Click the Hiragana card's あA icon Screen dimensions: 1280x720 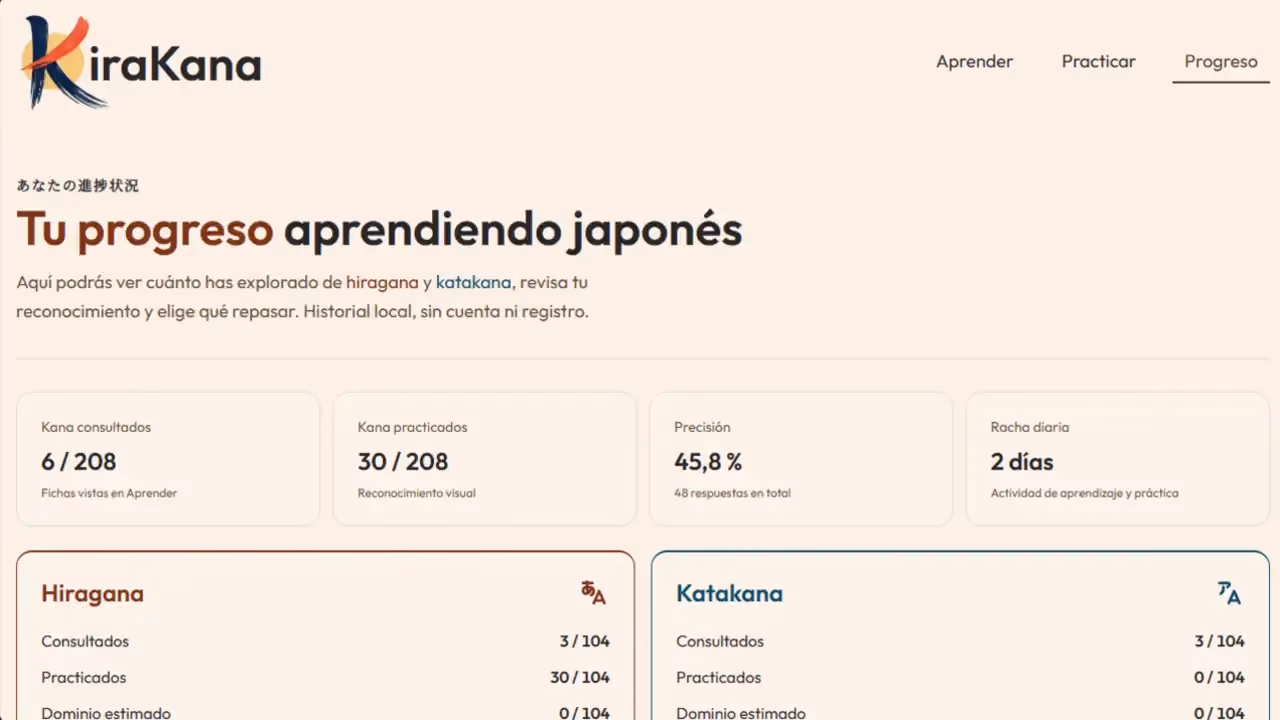(594, 593)
